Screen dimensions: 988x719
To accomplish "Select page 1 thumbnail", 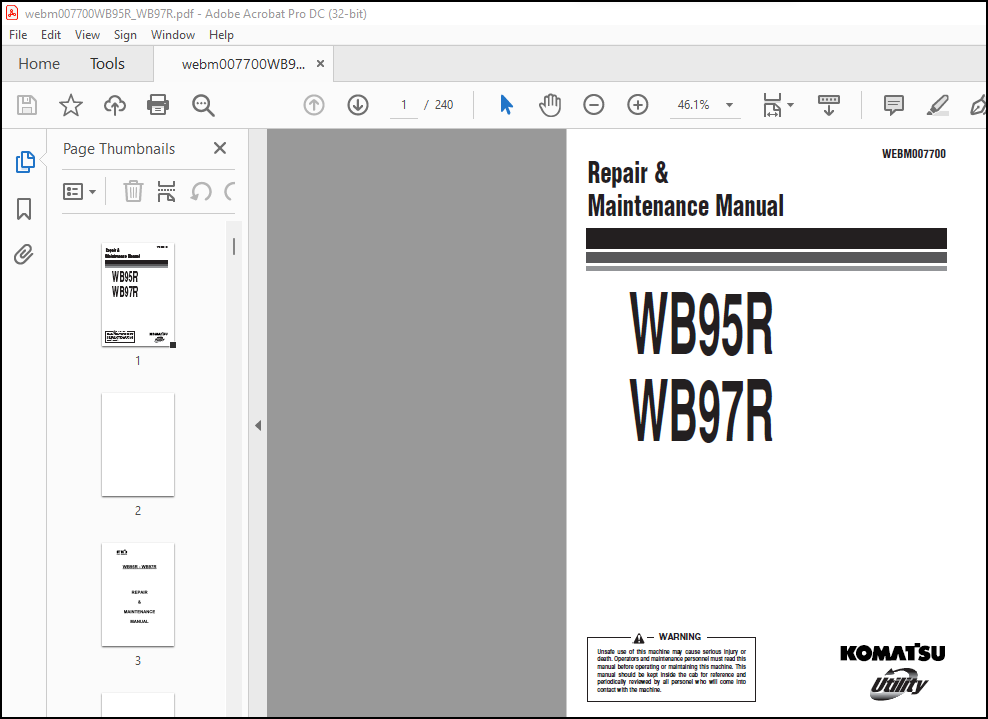I will point(138,294).
